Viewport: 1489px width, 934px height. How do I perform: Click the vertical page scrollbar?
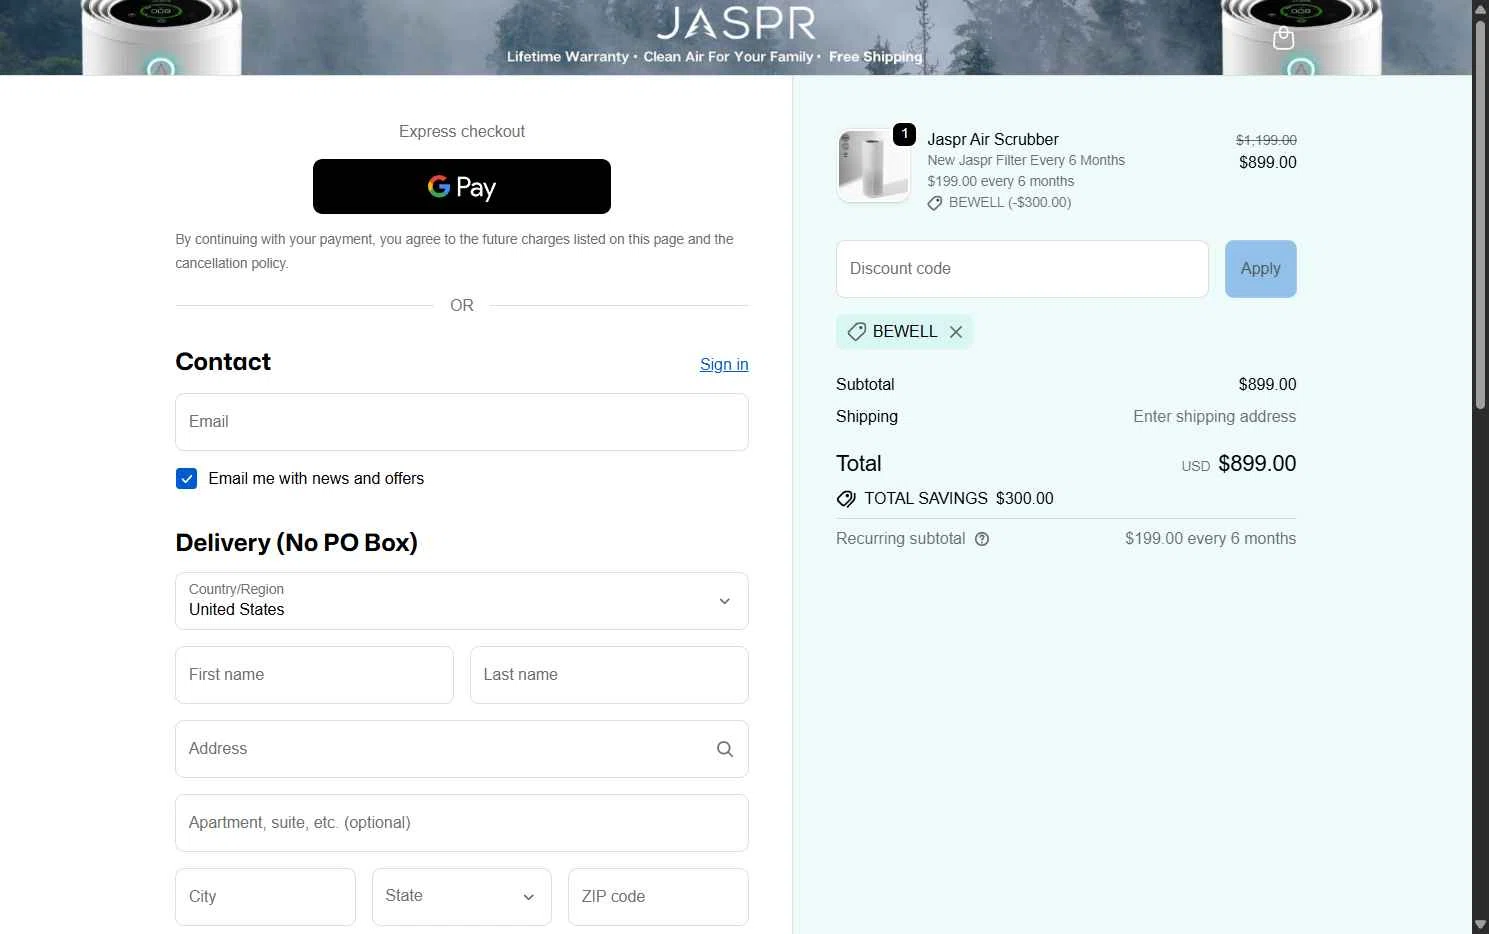pos(1480,214)
